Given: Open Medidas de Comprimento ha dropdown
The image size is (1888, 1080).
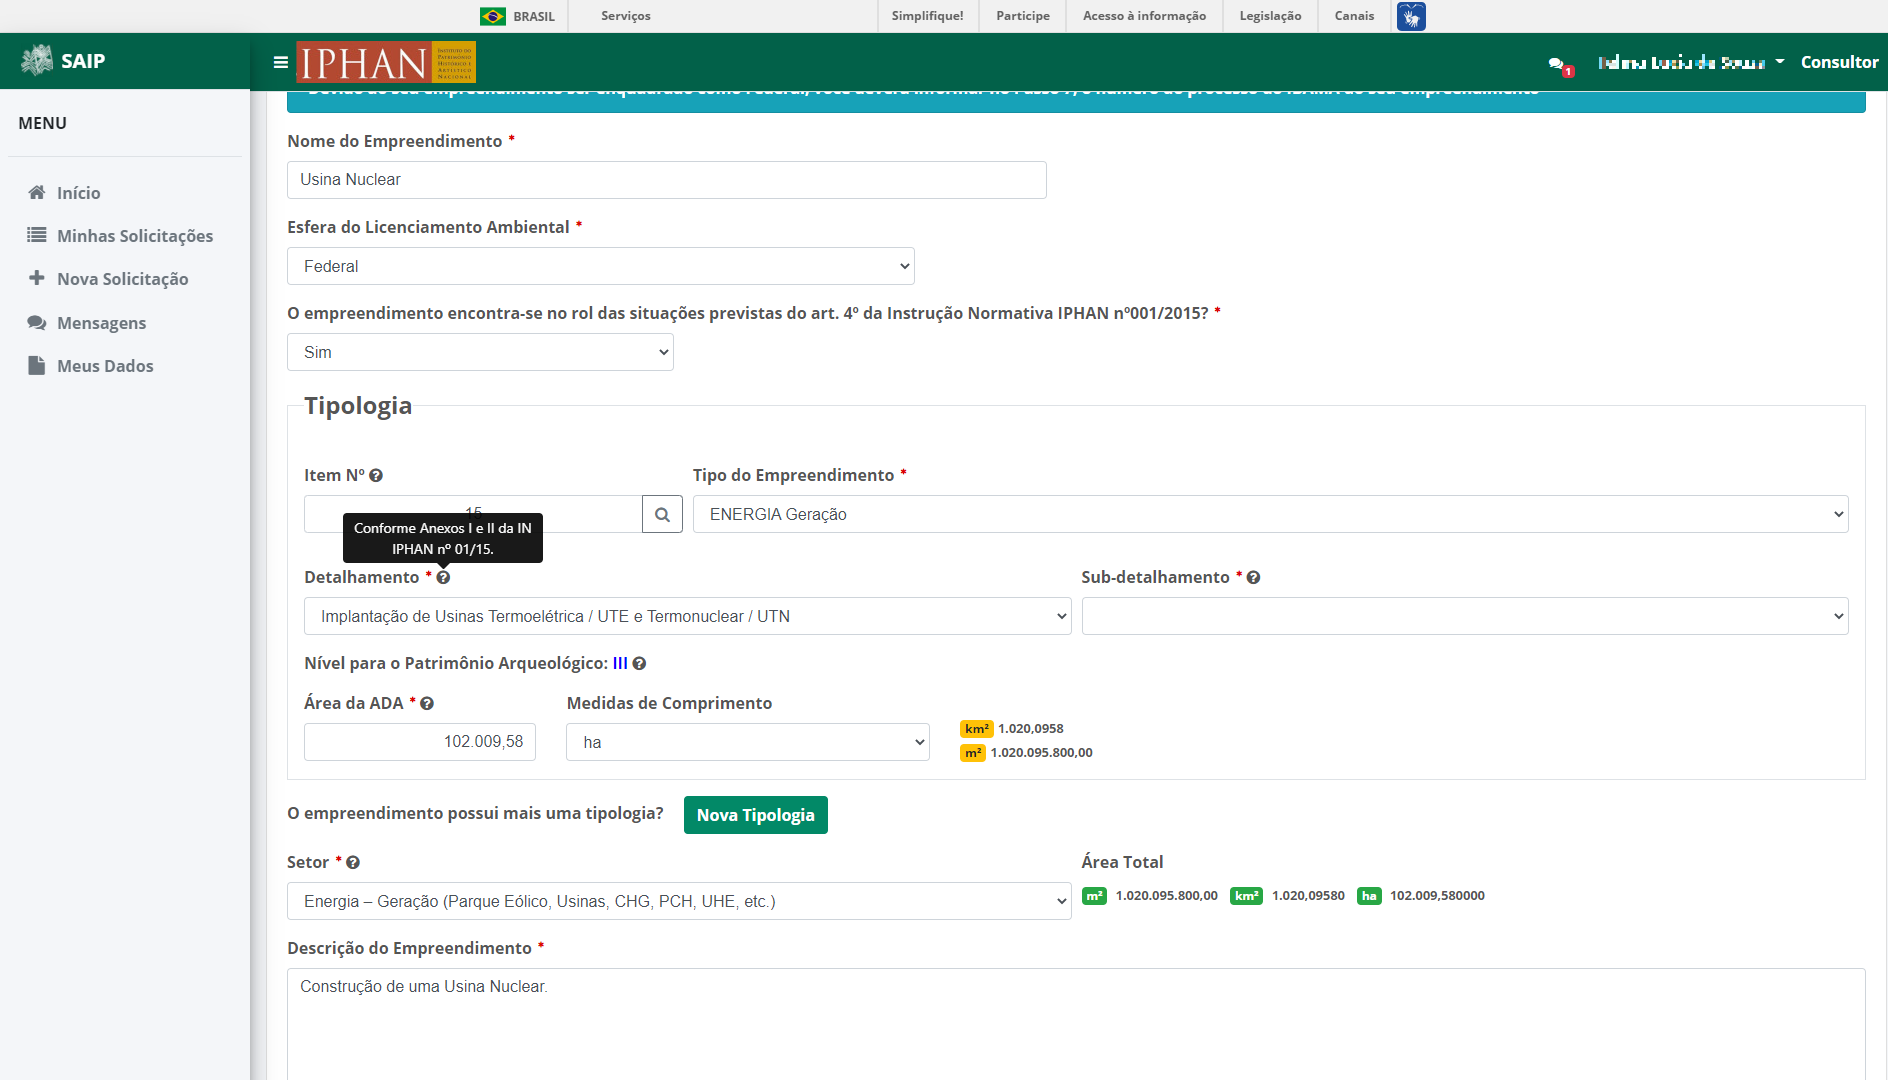Looking at the screenshot, I should (748, 742).
